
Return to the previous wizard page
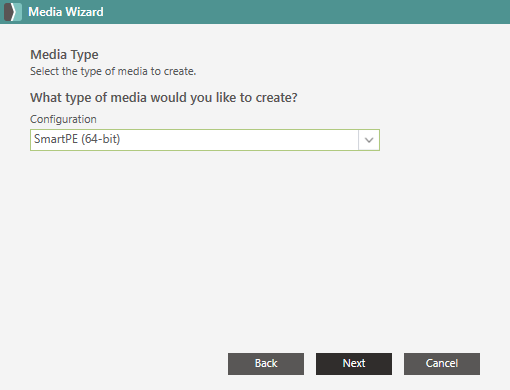[266, 364]
